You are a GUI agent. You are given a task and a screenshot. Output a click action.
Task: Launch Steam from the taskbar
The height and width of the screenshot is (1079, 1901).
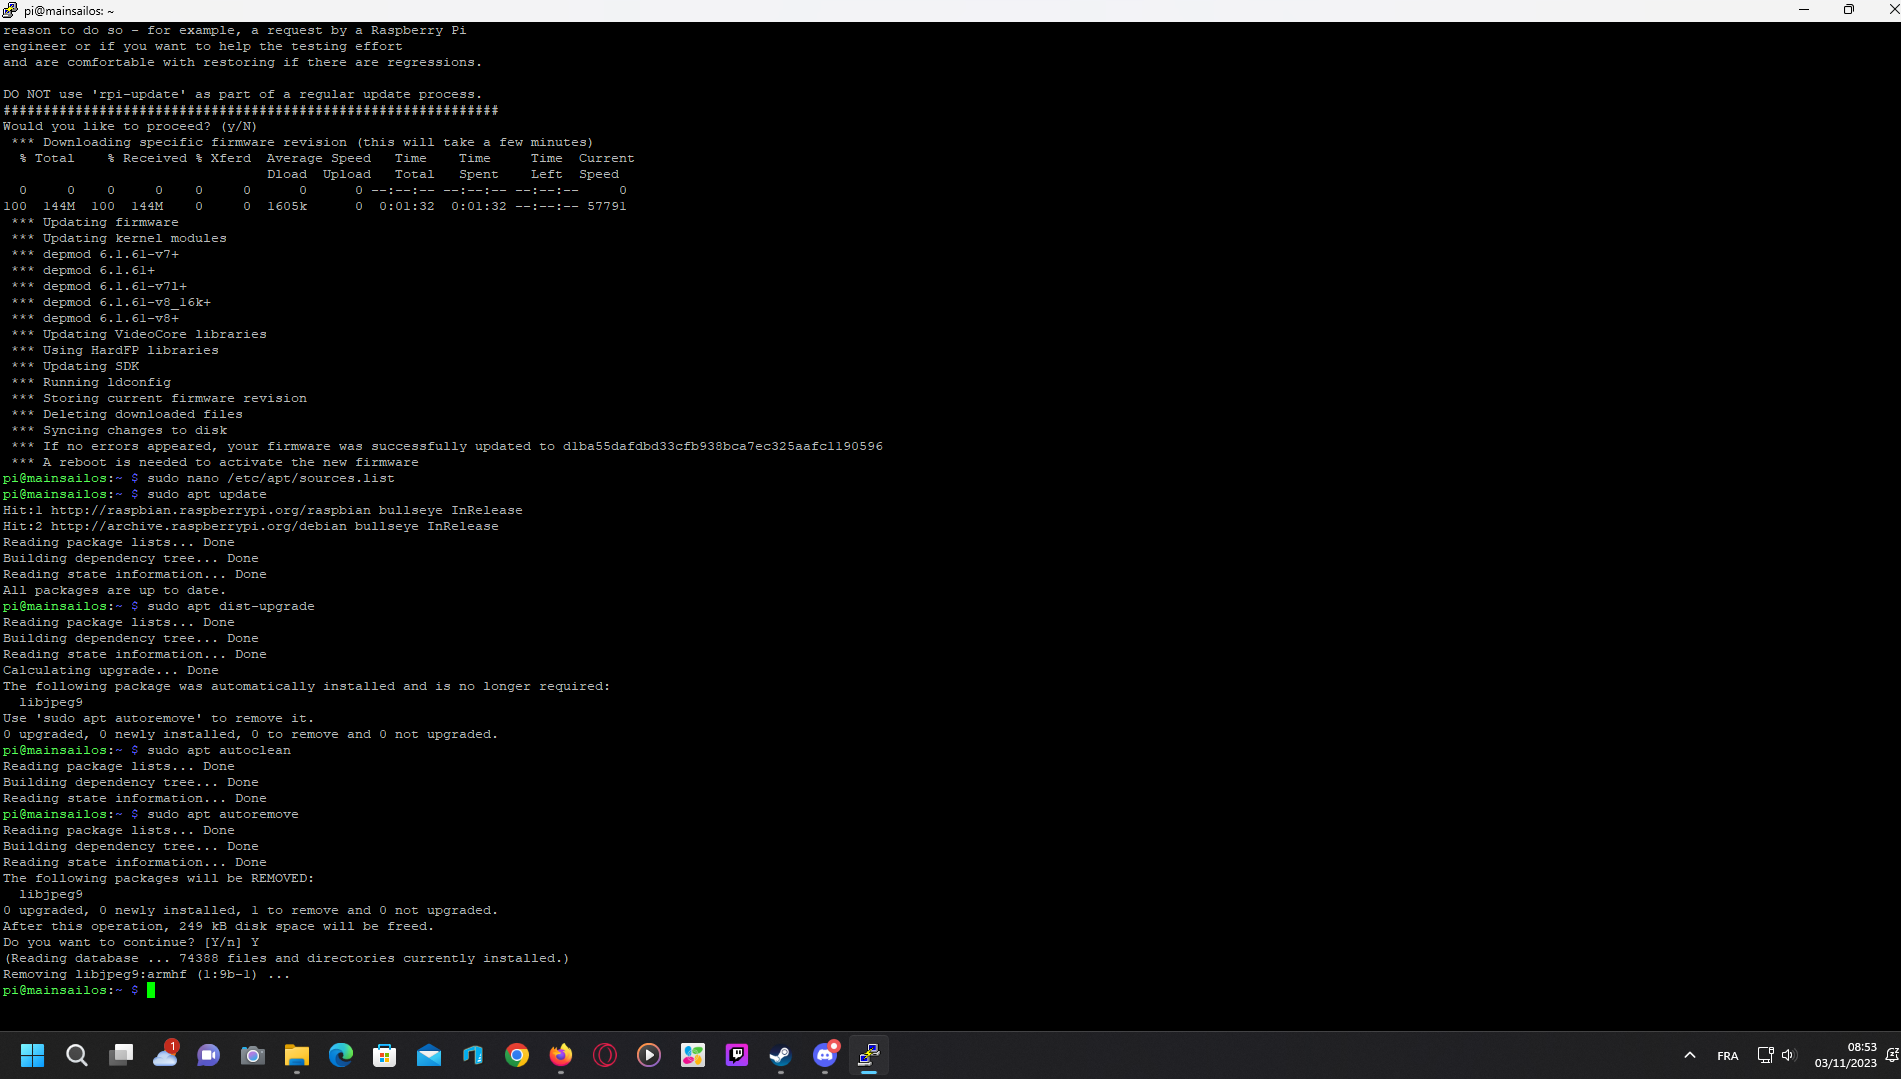click(781, 1055)
